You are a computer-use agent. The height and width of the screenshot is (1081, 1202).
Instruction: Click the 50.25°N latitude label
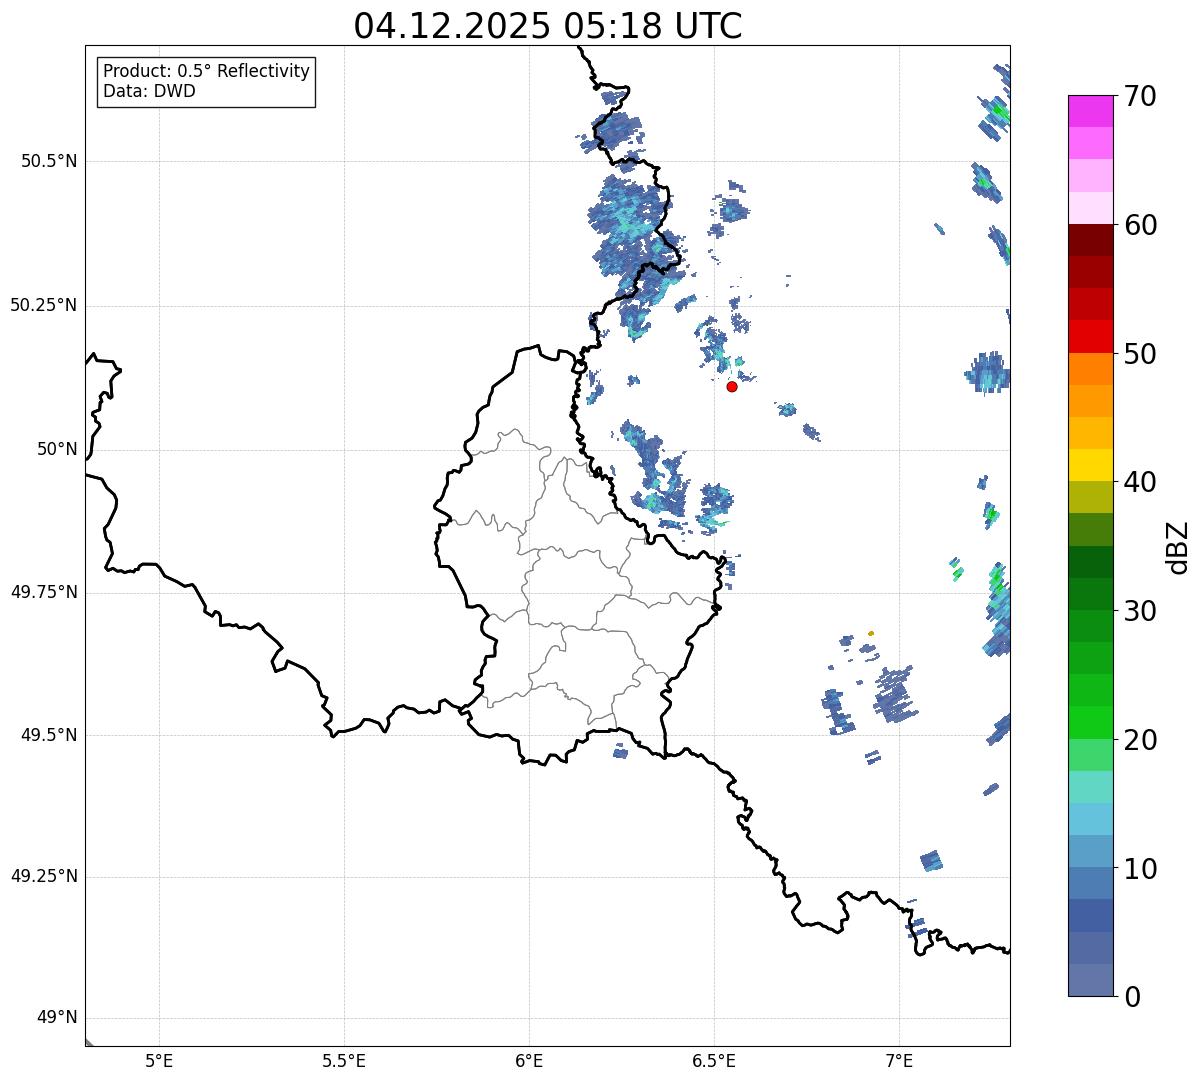tap(44, 305)
